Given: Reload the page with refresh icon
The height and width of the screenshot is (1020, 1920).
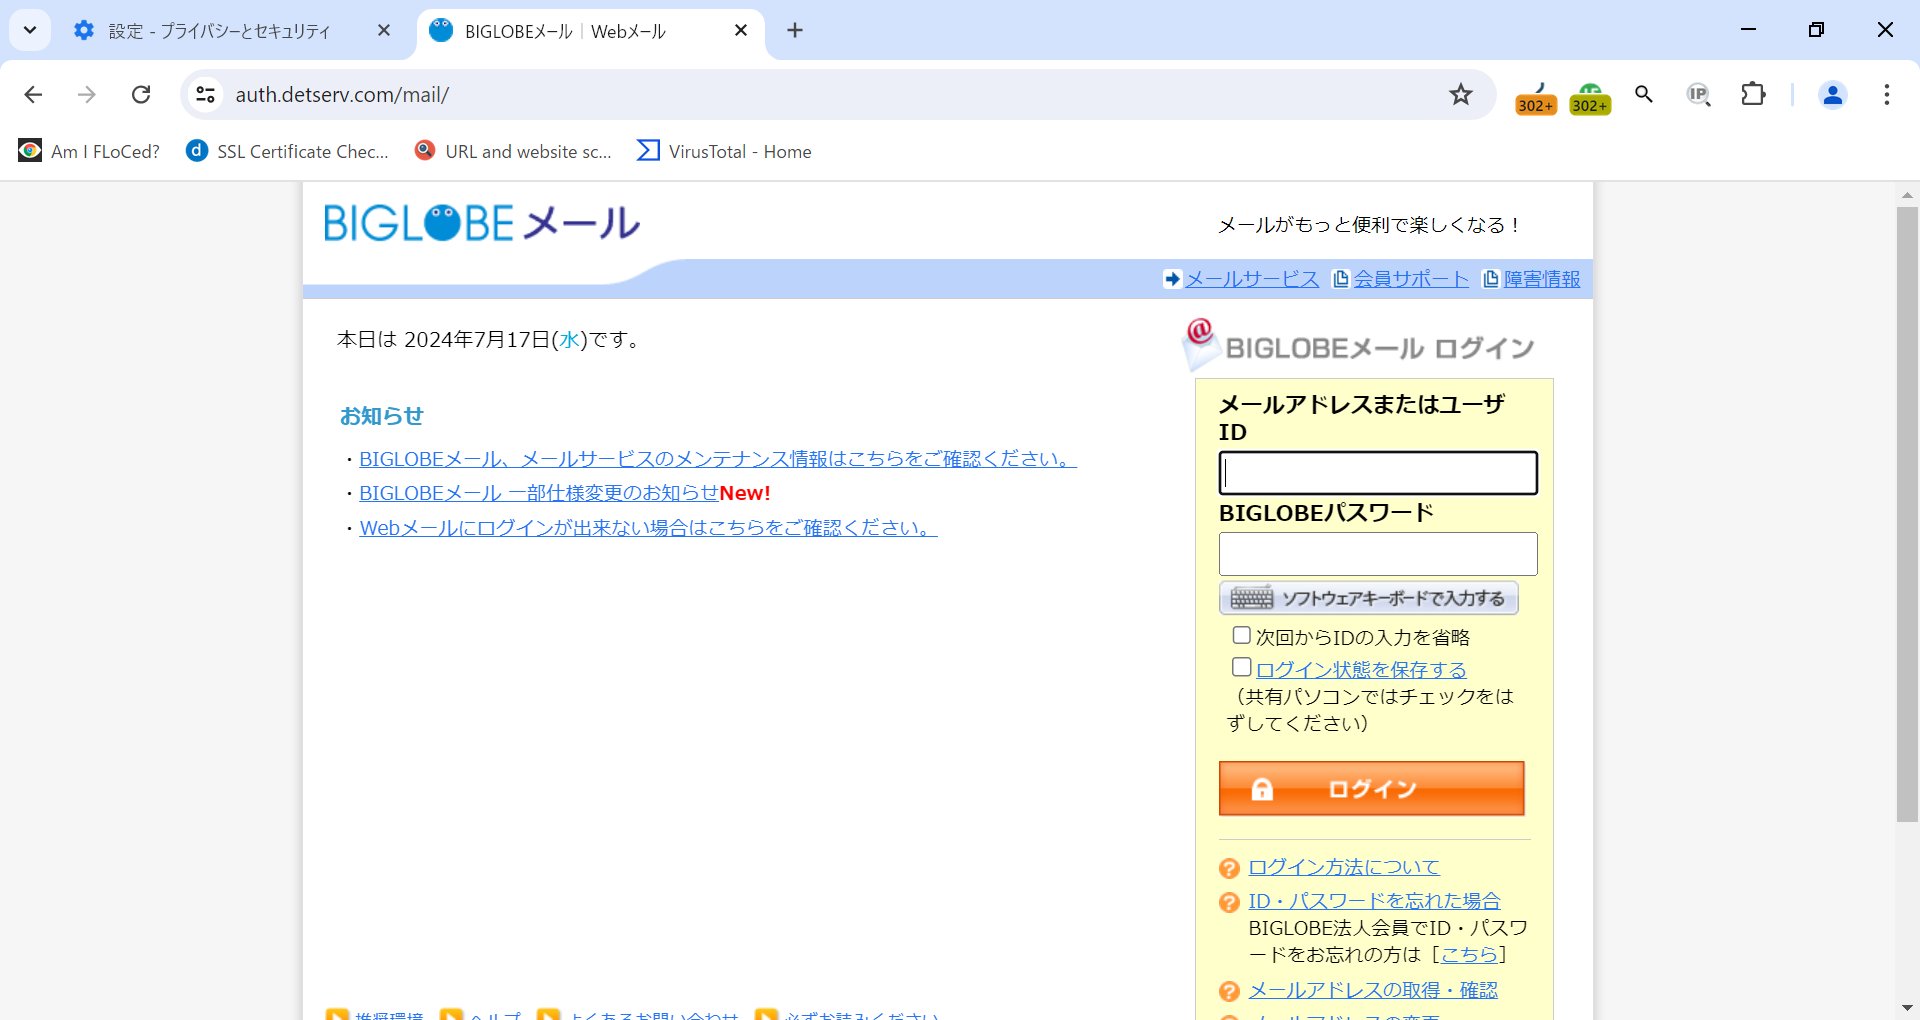Looking at the screenshot, I should point(141,94).
